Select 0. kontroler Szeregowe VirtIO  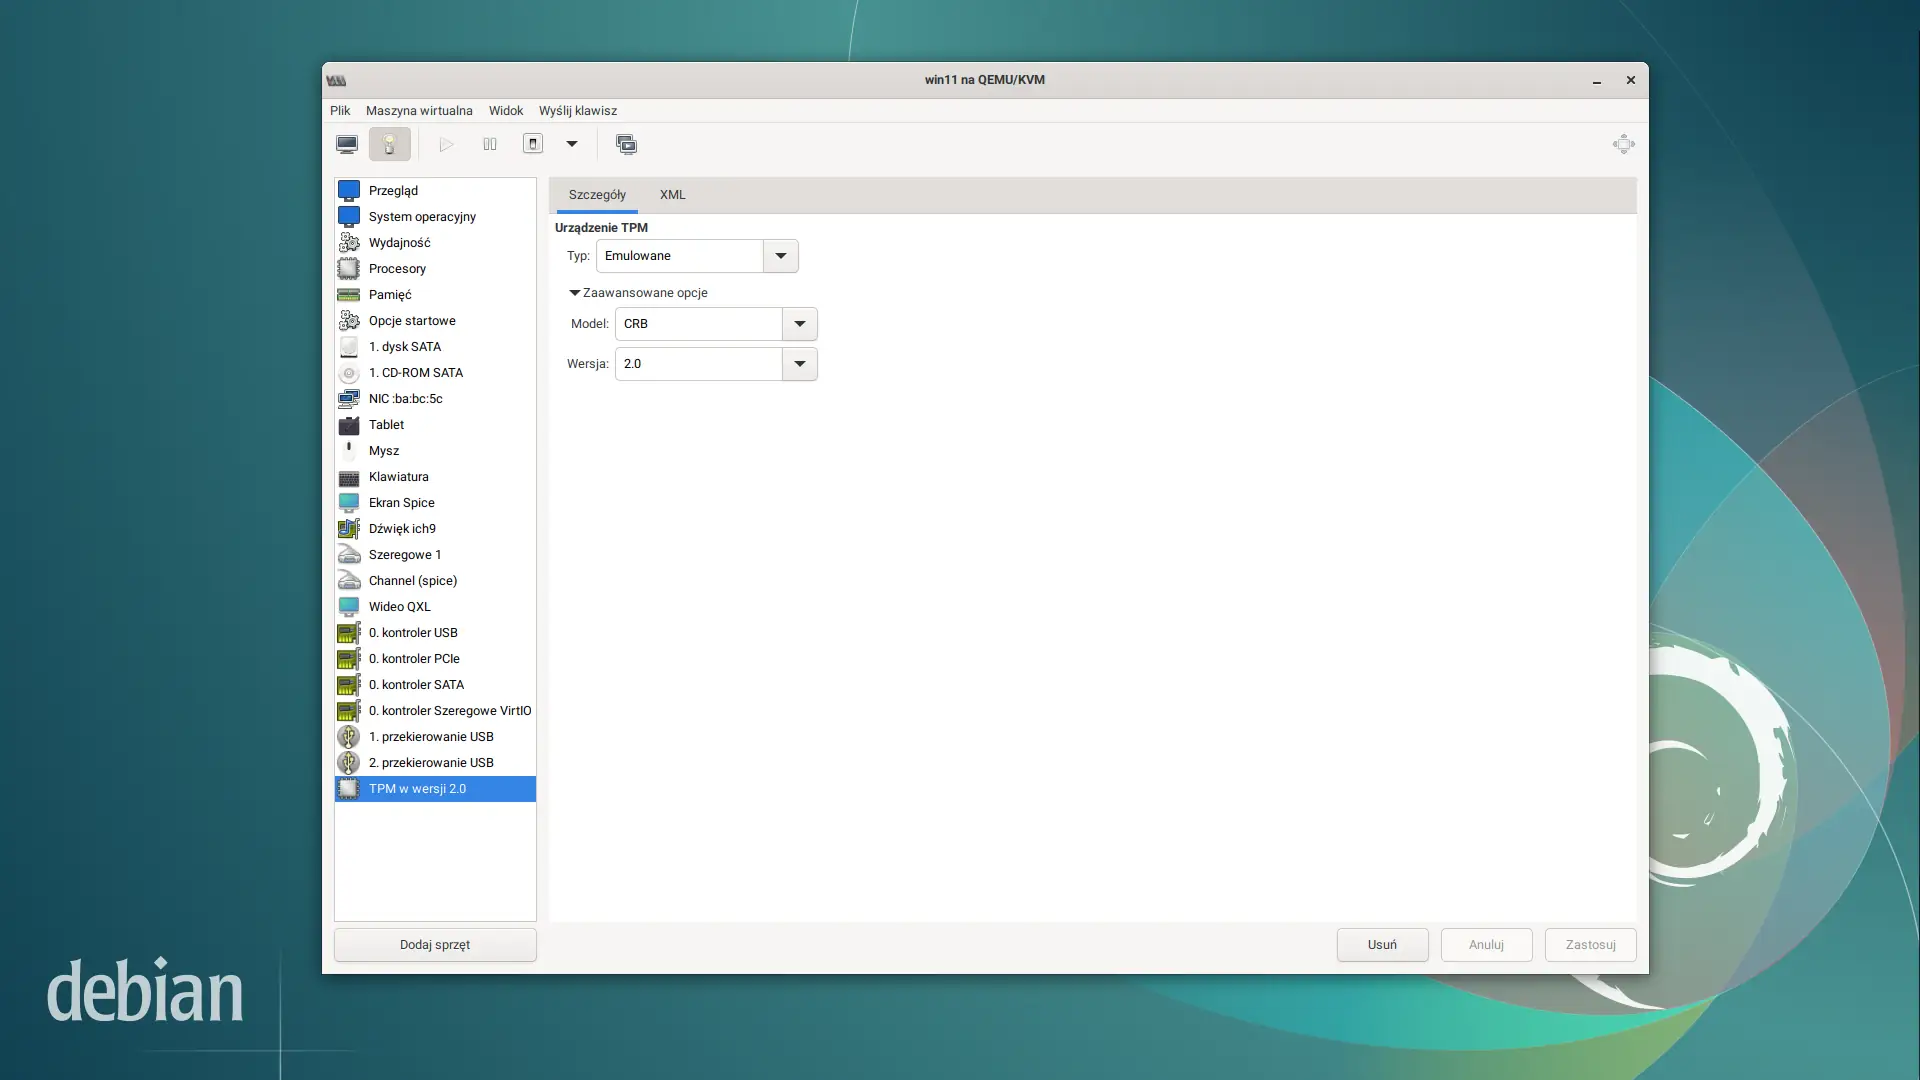(x=435, y=710)
